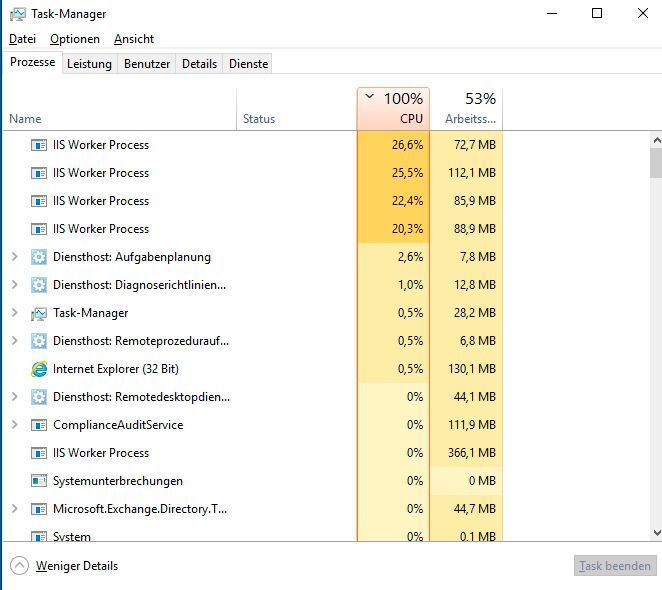Image resolution: width=662 pixels, height=590 pixels.
Task: Click the scrollbar up arrow
Action: pos(657,140)
